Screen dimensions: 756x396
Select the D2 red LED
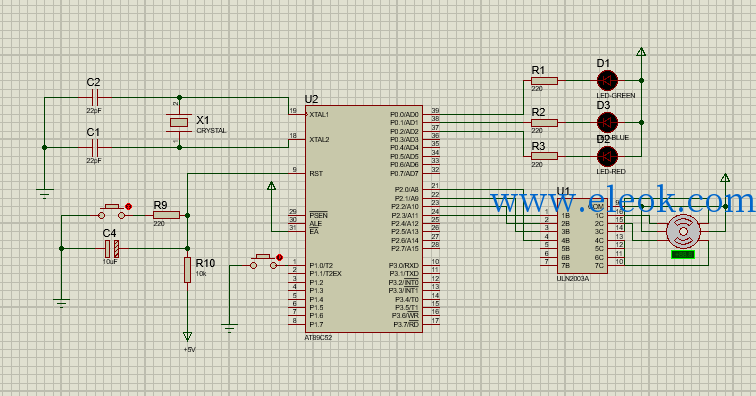click(607, 156)
